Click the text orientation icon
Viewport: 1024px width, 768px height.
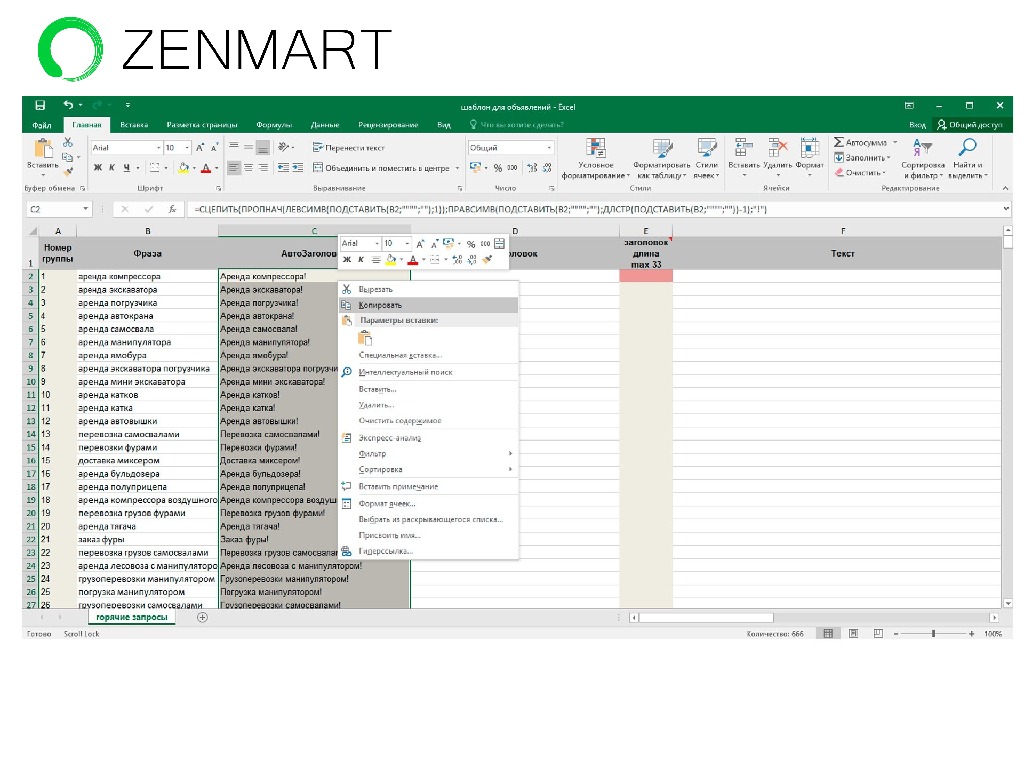click(x=283, y=148)
